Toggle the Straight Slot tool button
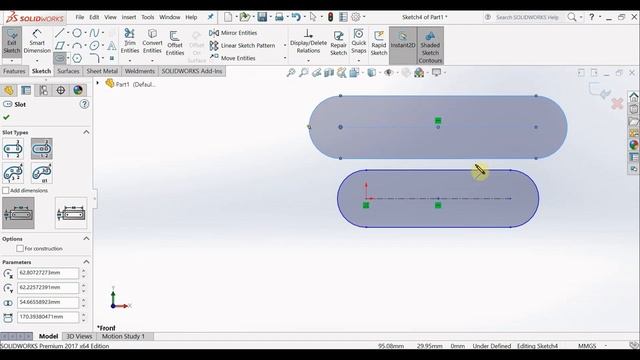The image size is (640, 360). (60, 58)
